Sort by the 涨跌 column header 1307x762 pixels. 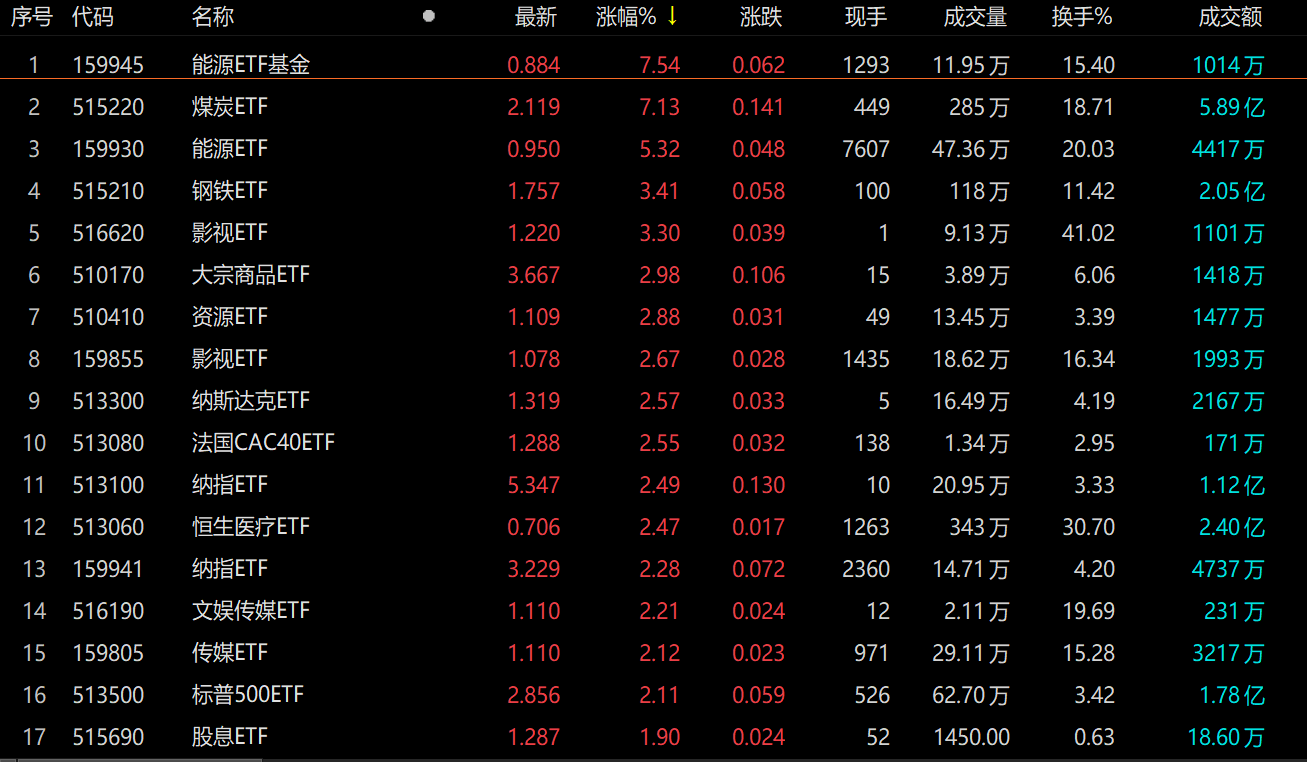click(761, 17)
